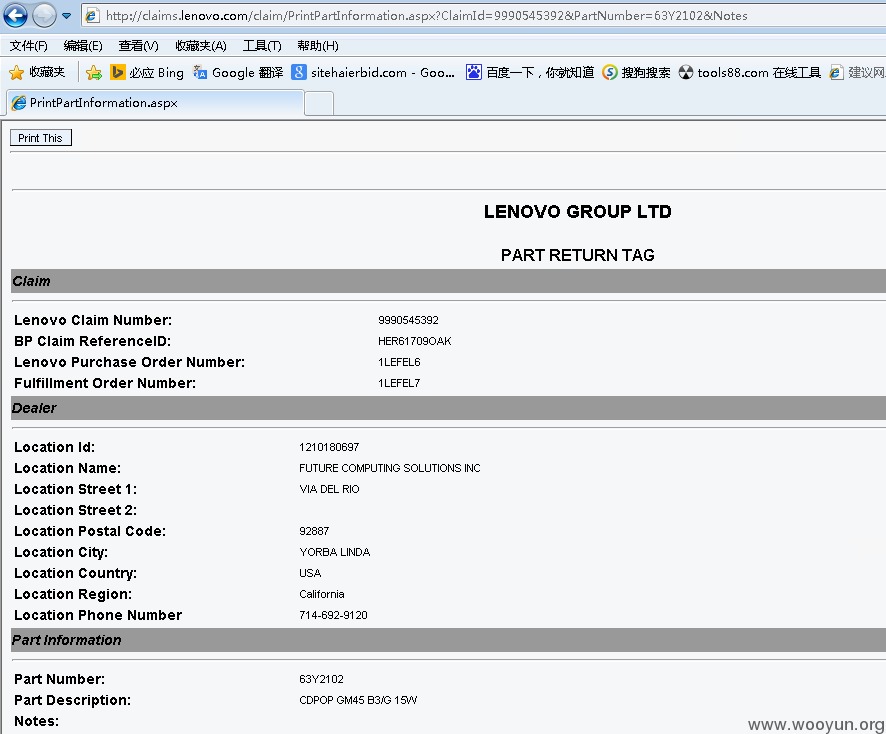Click the 收藏夹 favorites star button
The width and height of the screenshot is (886, 734).
[37, 72]
